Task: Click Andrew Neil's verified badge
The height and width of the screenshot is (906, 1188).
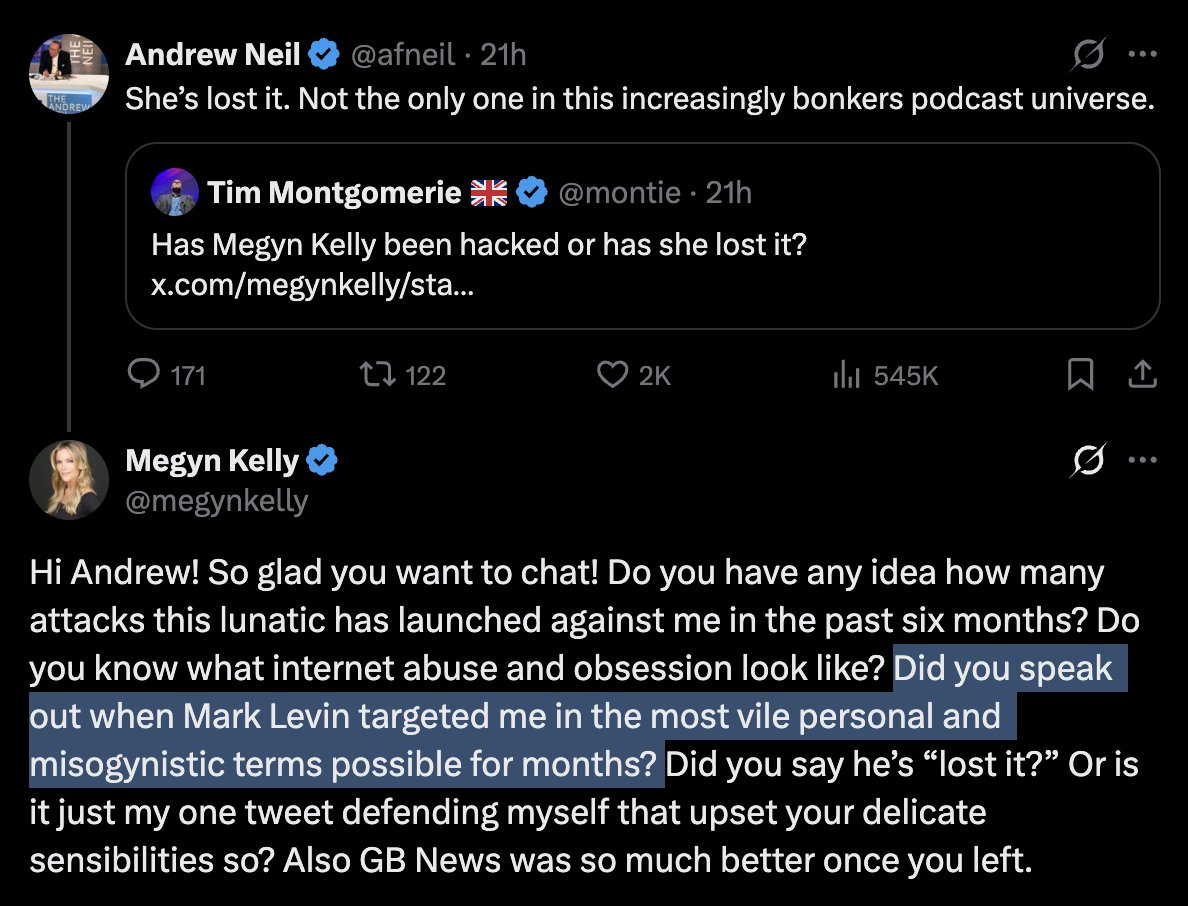Action: 323,56
